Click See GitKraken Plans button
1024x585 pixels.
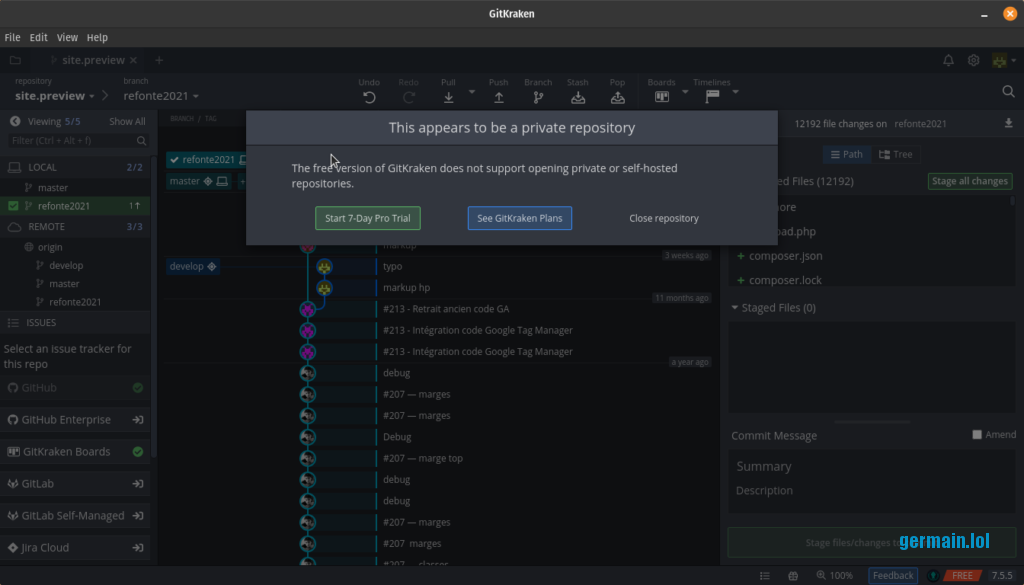(x=519, y=218)
